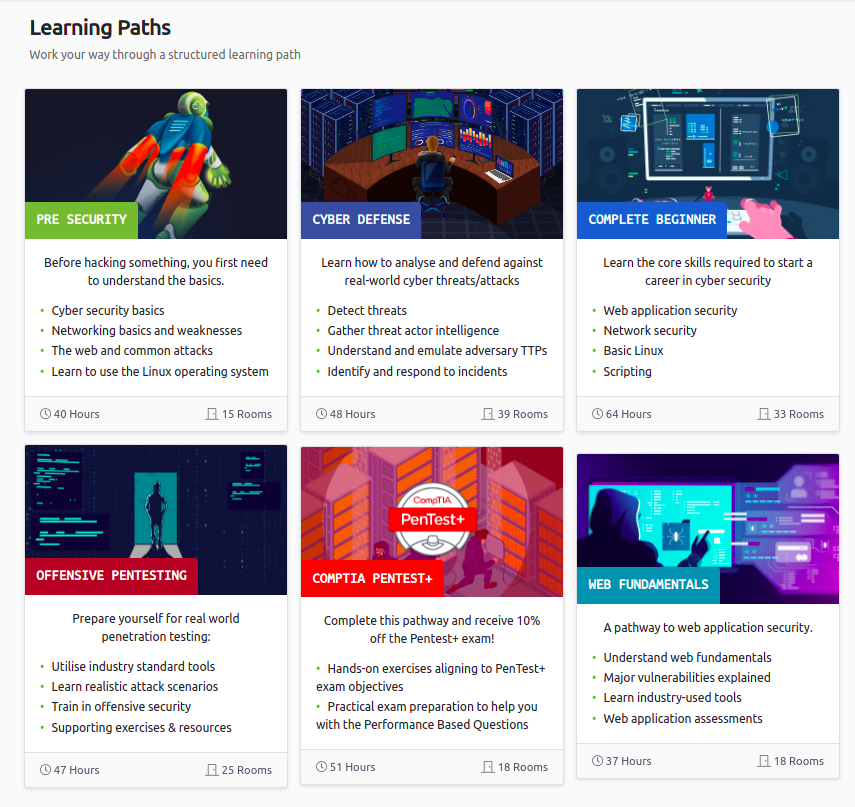Open the Cyber Defense path thumbnail
The image size is (855, 807).
click(x=432, y=164)
